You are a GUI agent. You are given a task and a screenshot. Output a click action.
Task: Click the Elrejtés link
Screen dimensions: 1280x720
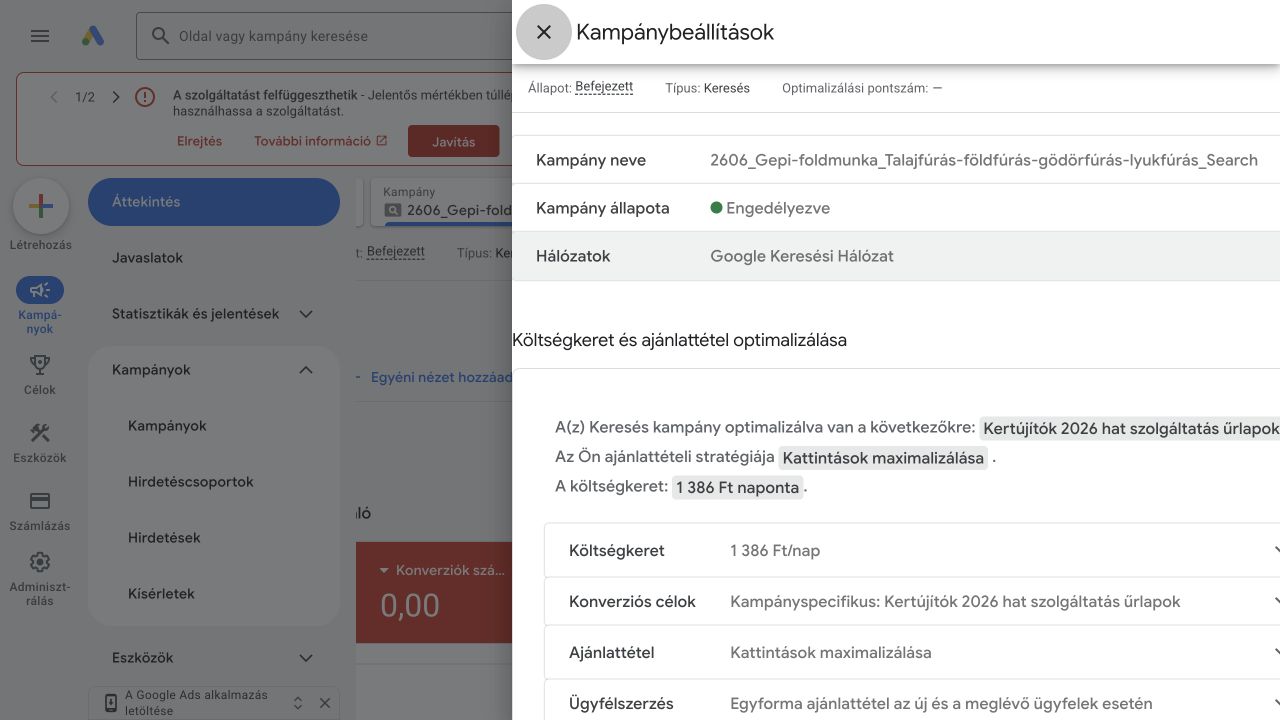[x=199, y=141]
